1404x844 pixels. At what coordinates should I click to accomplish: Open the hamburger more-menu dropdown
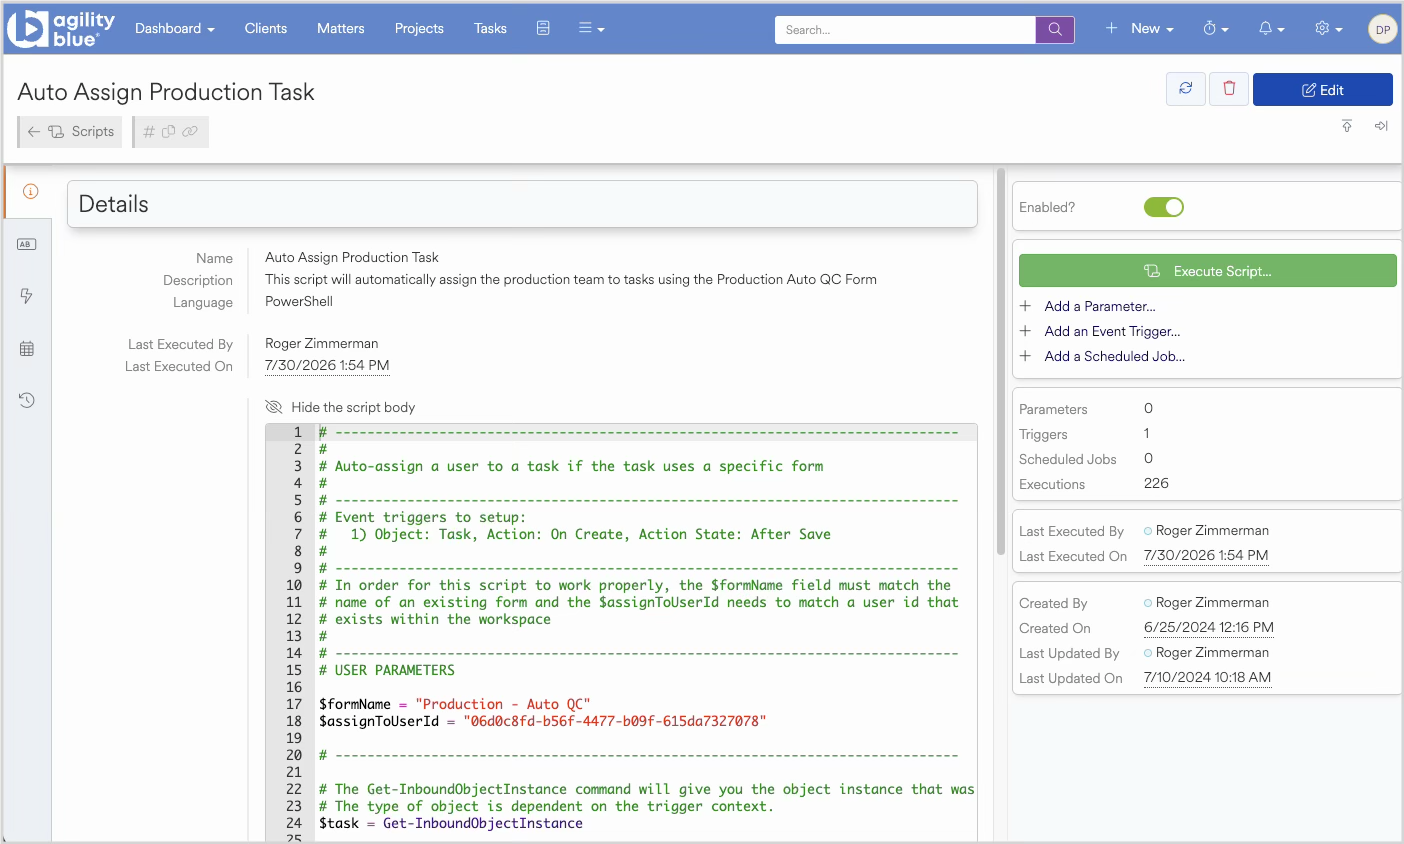click(592, 29)
